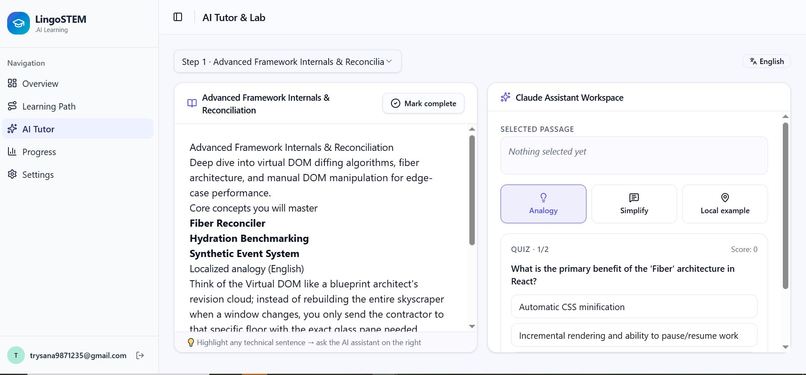
Task: Select AI Tutor navigation item
Action: click(x=78, y=129)
